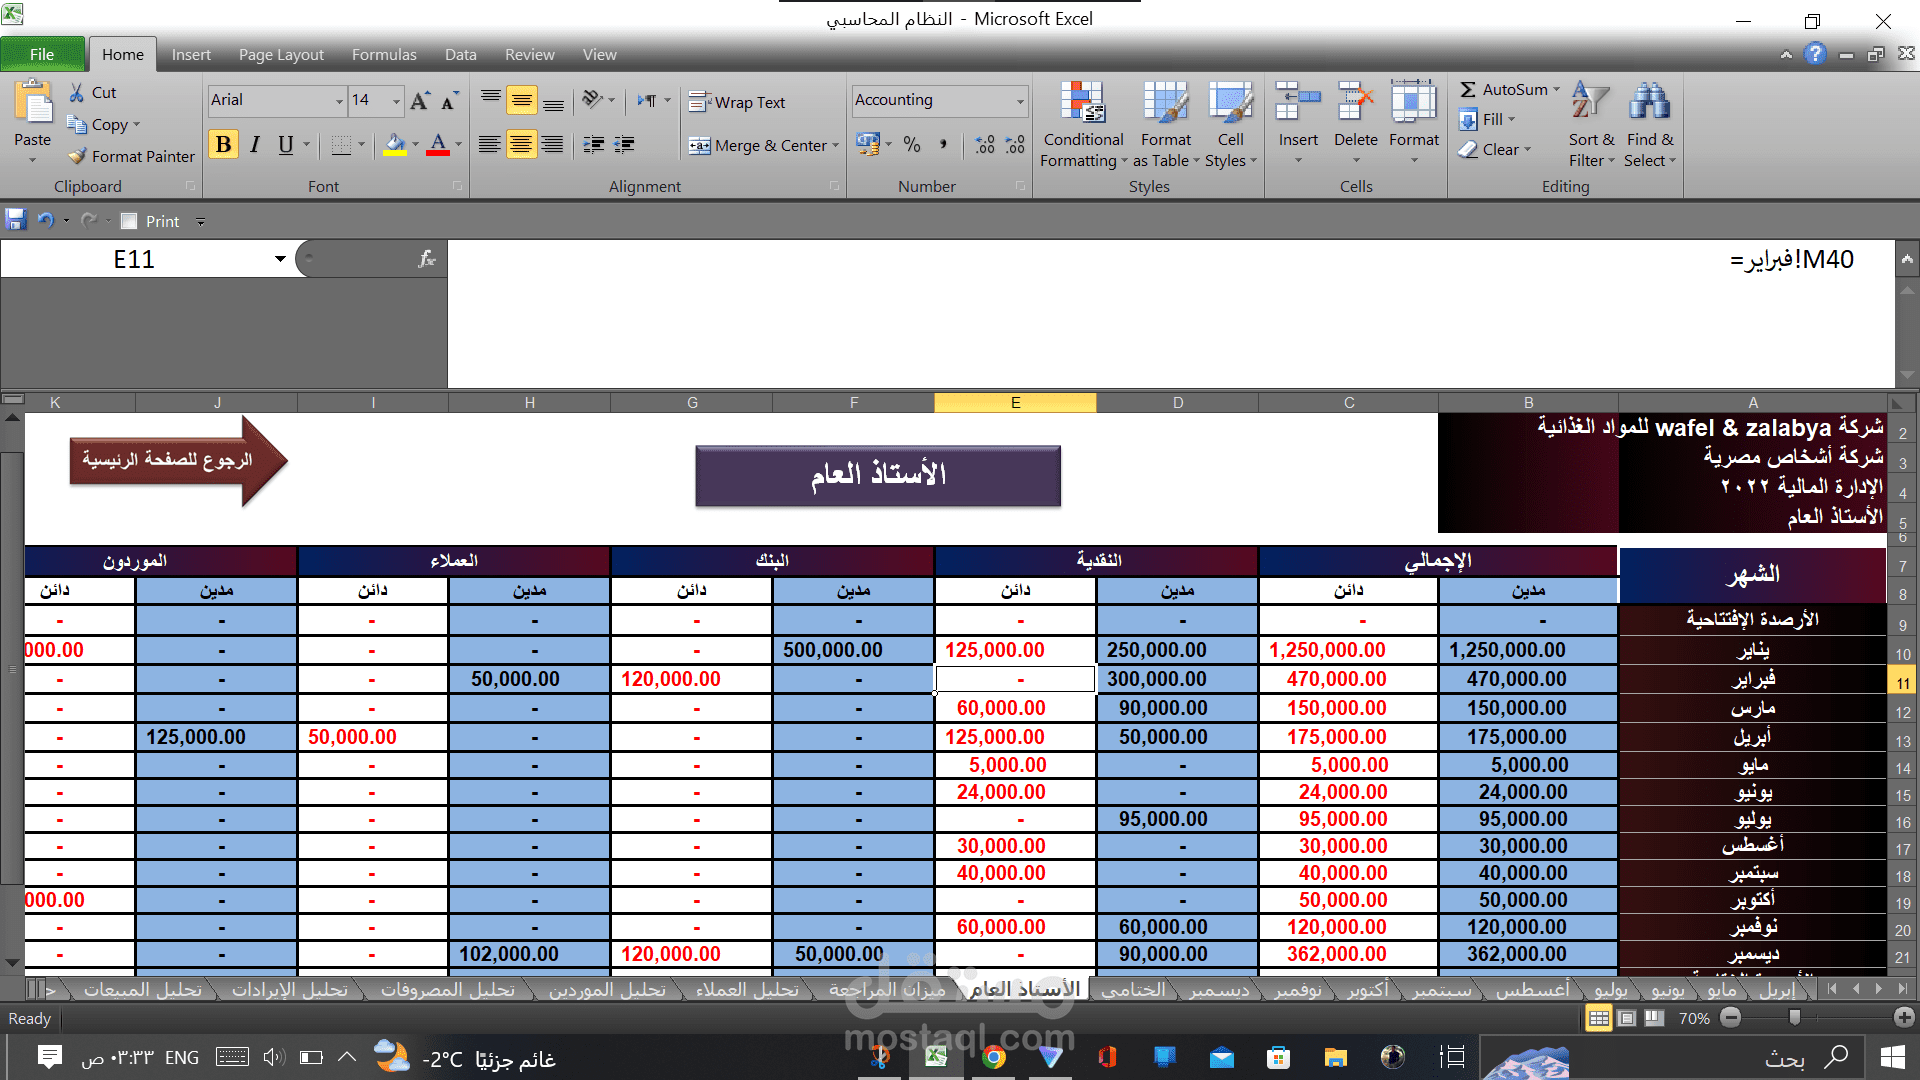The image size is (1920, 1080).
Task: Click Merge & Center button
Action: point(758,145)
